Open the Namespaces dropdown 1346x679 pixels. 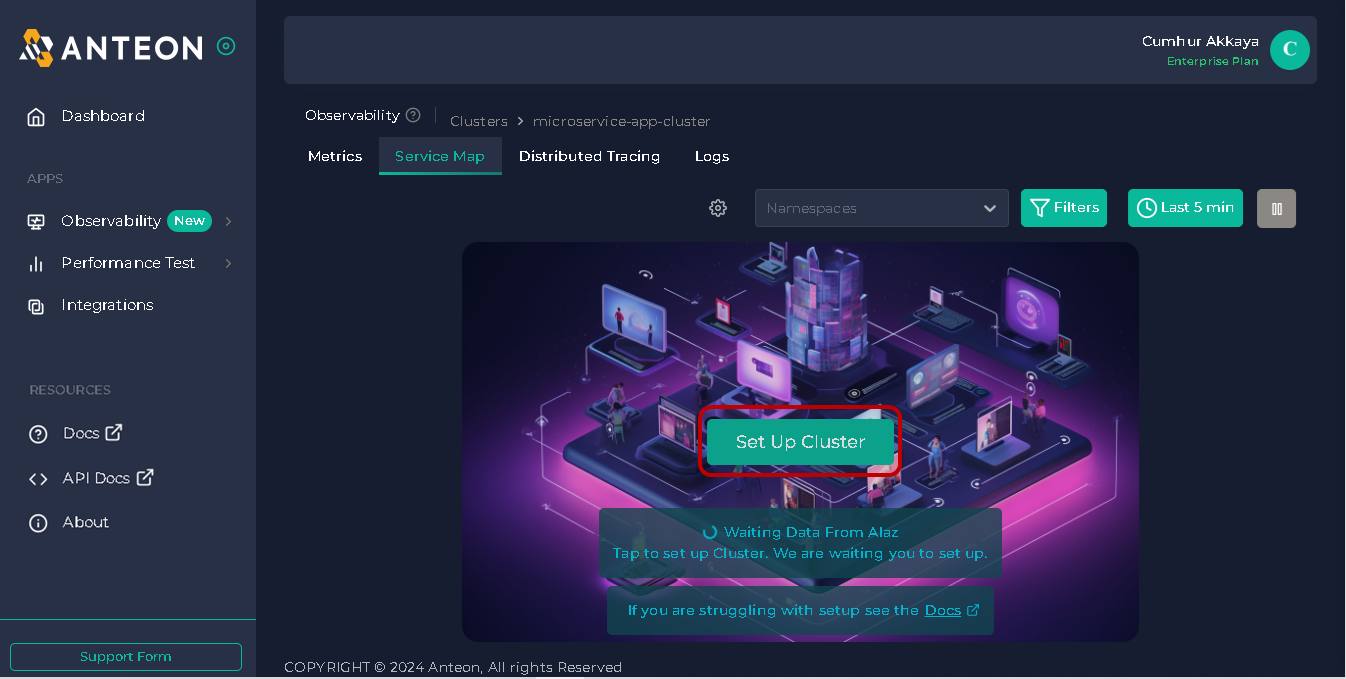pos(881,208)
